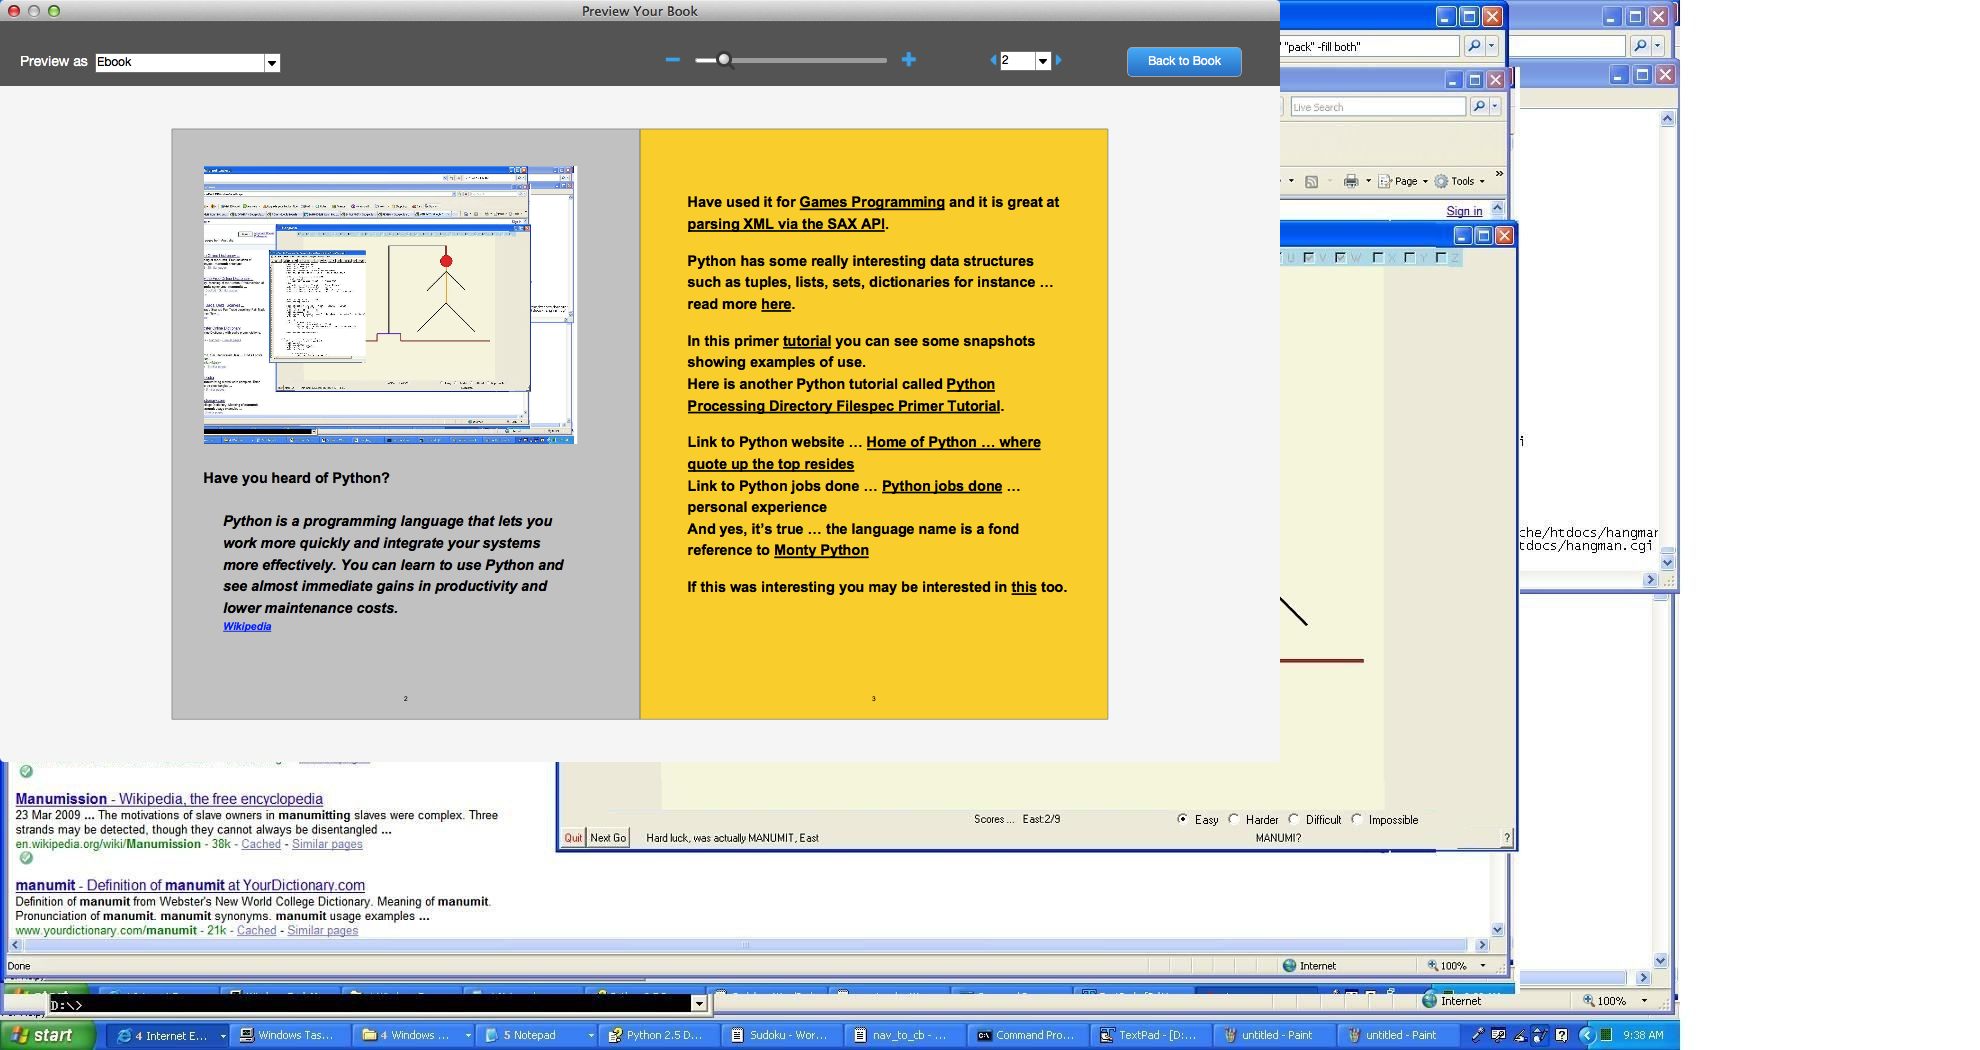This screenshot has height=1050, width=1980.
Task: Select the Impossible difficulty radio button
Action: [1357, 819]
